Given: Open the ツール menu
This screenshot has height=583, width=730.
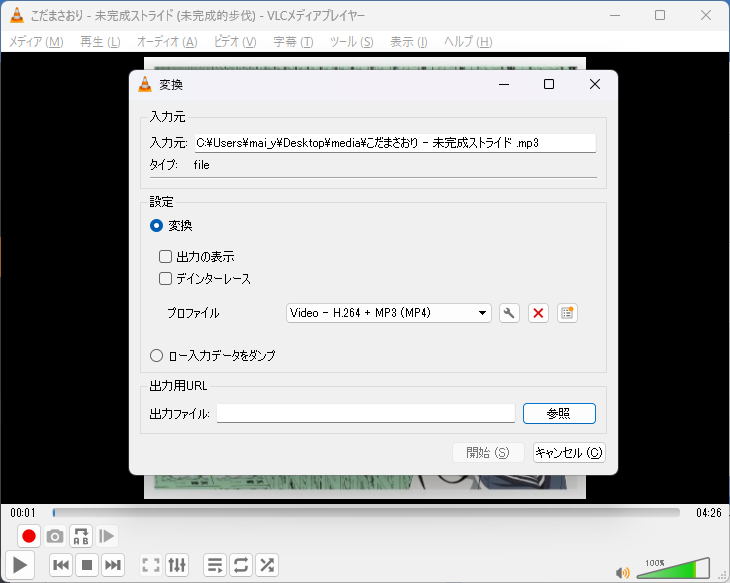Looking at the screenshot, I should coord(351,42).
